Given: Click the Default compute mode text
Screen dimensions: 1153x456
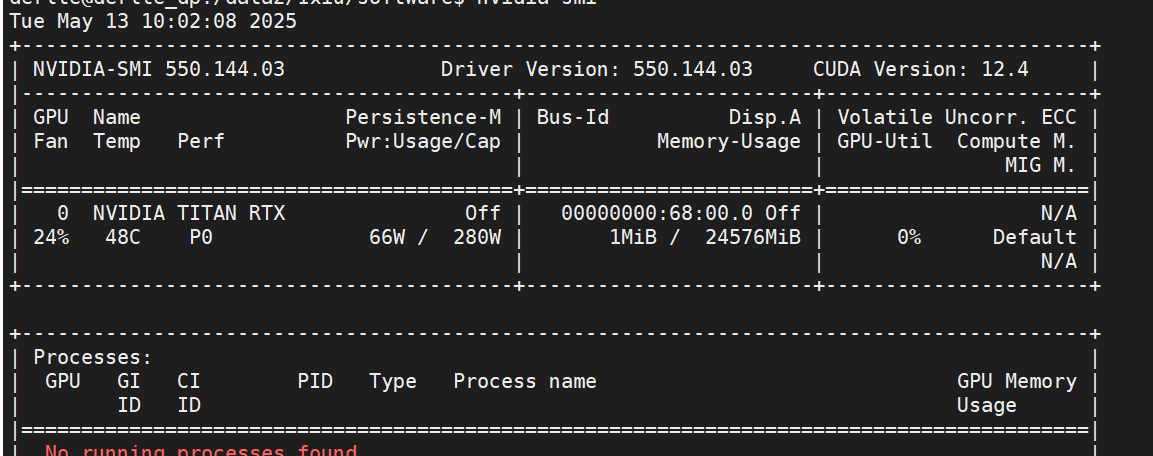Looking at the screenshot, I should 1035,238.
